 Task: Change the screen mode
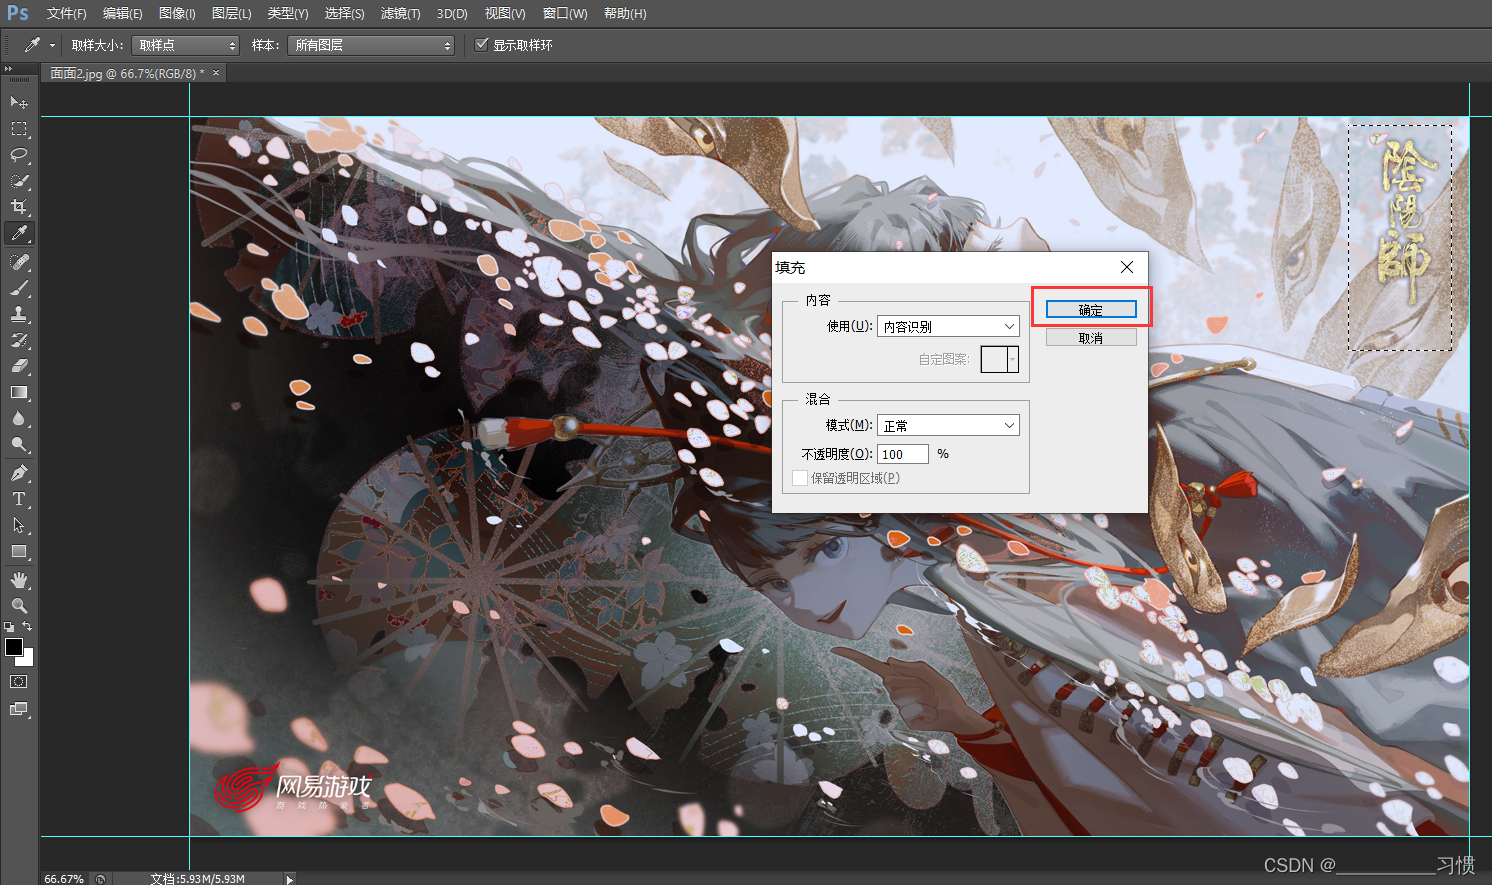point(19,709)
